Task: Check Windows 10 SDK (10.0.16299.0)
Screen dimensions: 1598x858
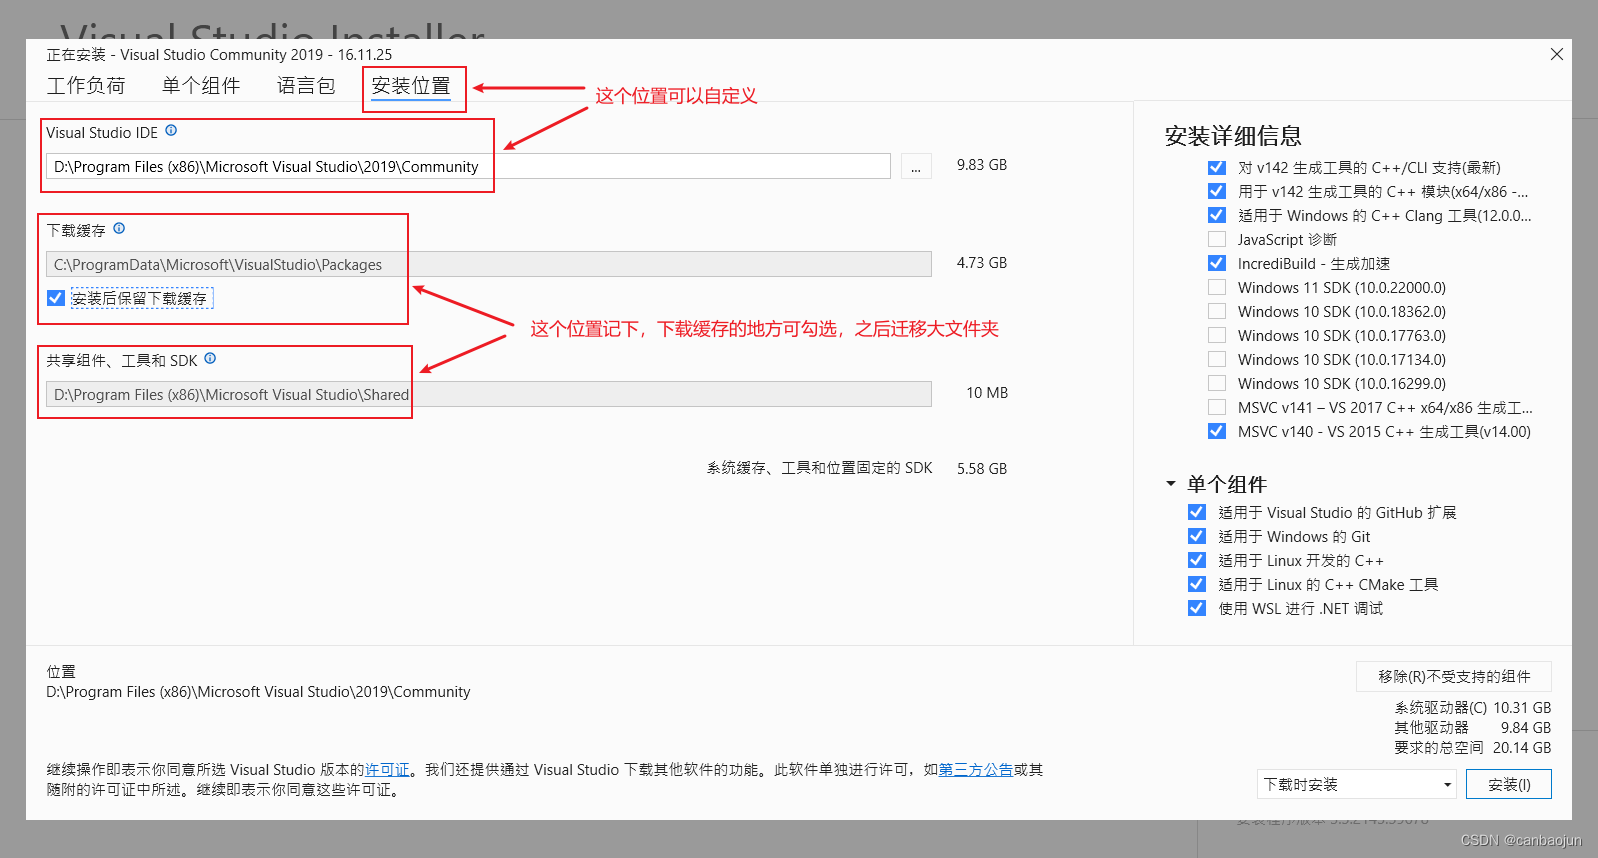Action: pyautogui.click(x=1217, y=383)
